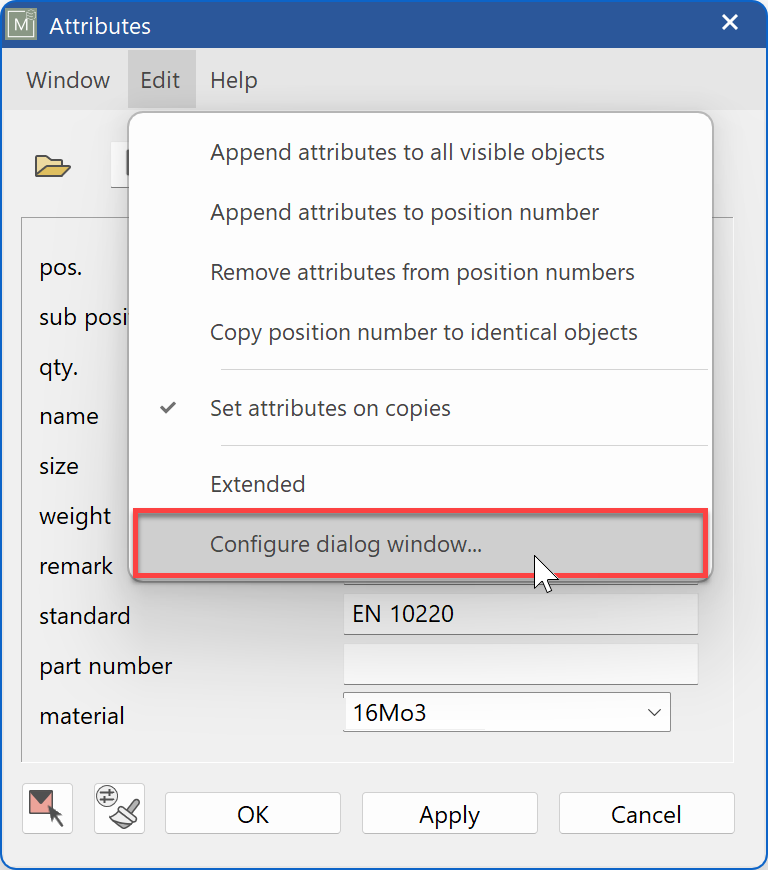Click the standard field containing EN 10220
This screenshot has height=870, width=768.
click(521, 614)
